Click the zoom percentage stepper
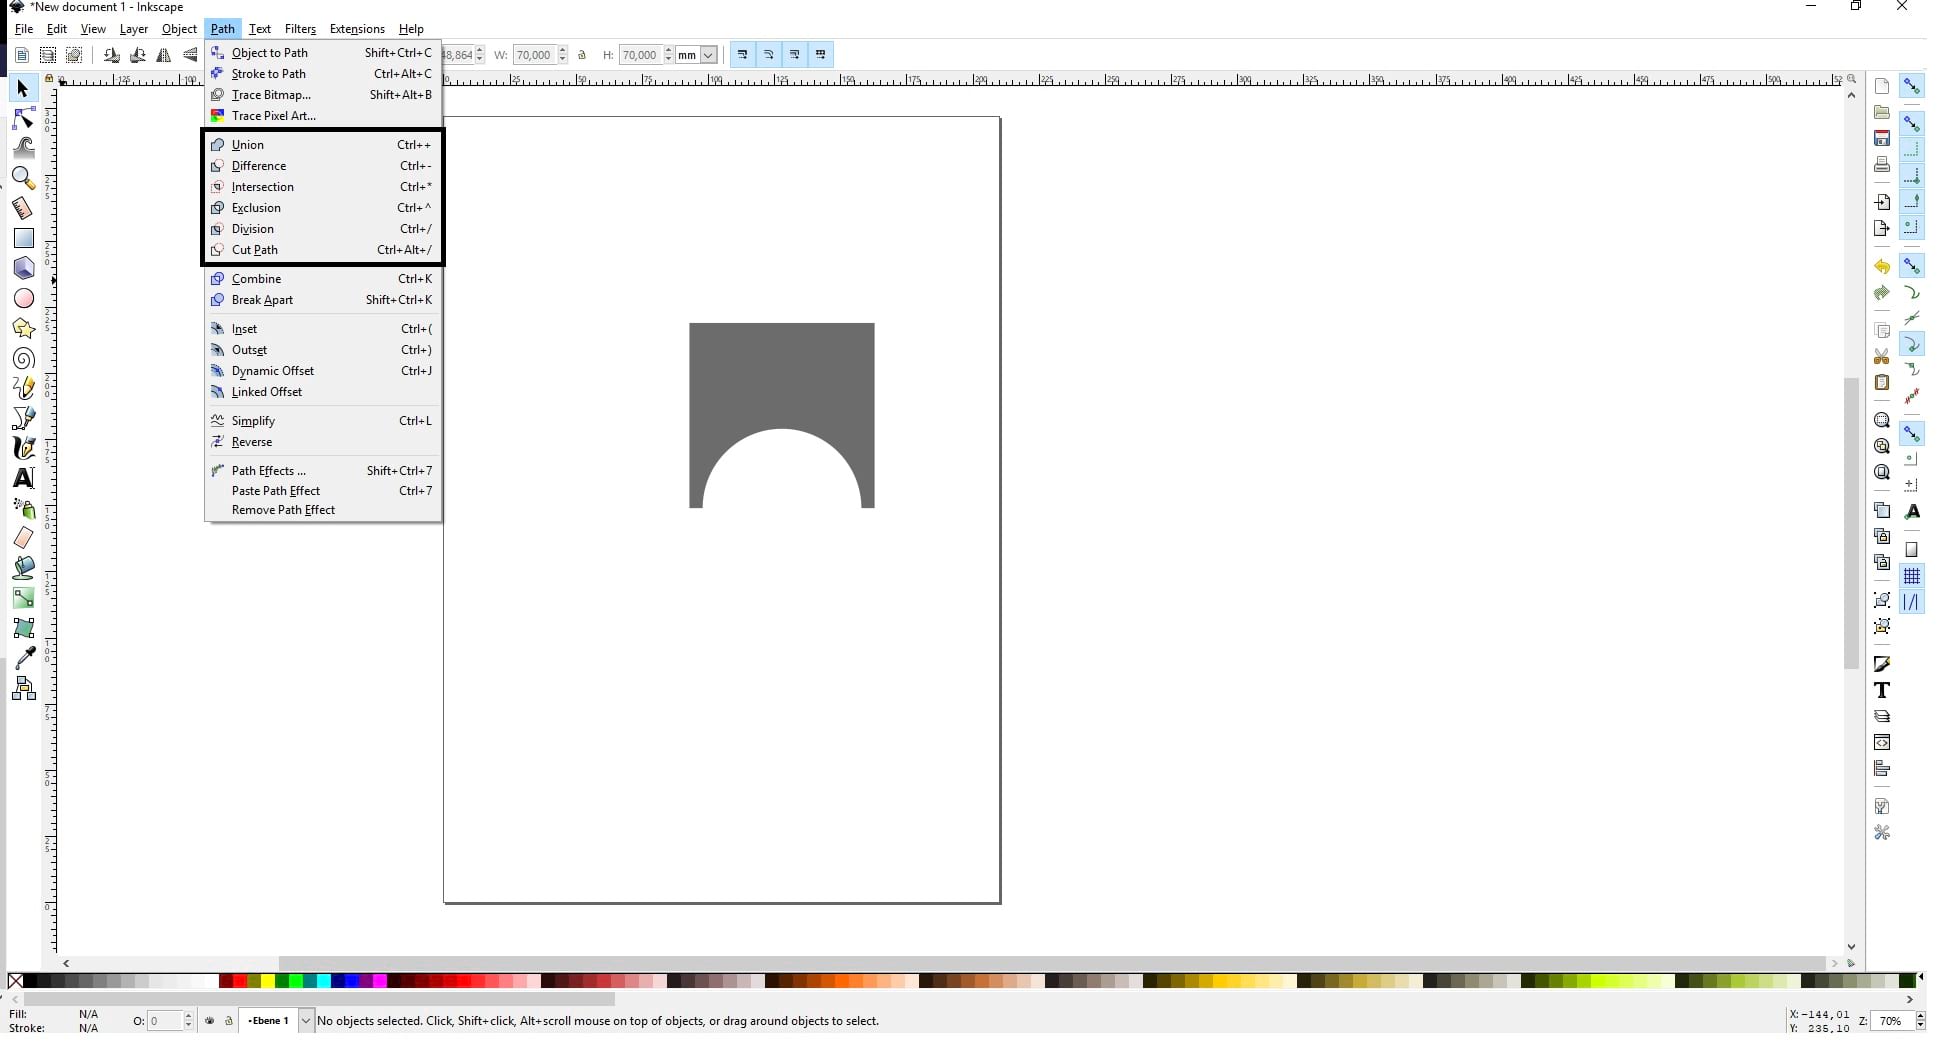The height and width of the screenshot is (1044, 1940). (x=1920, y=1021)
